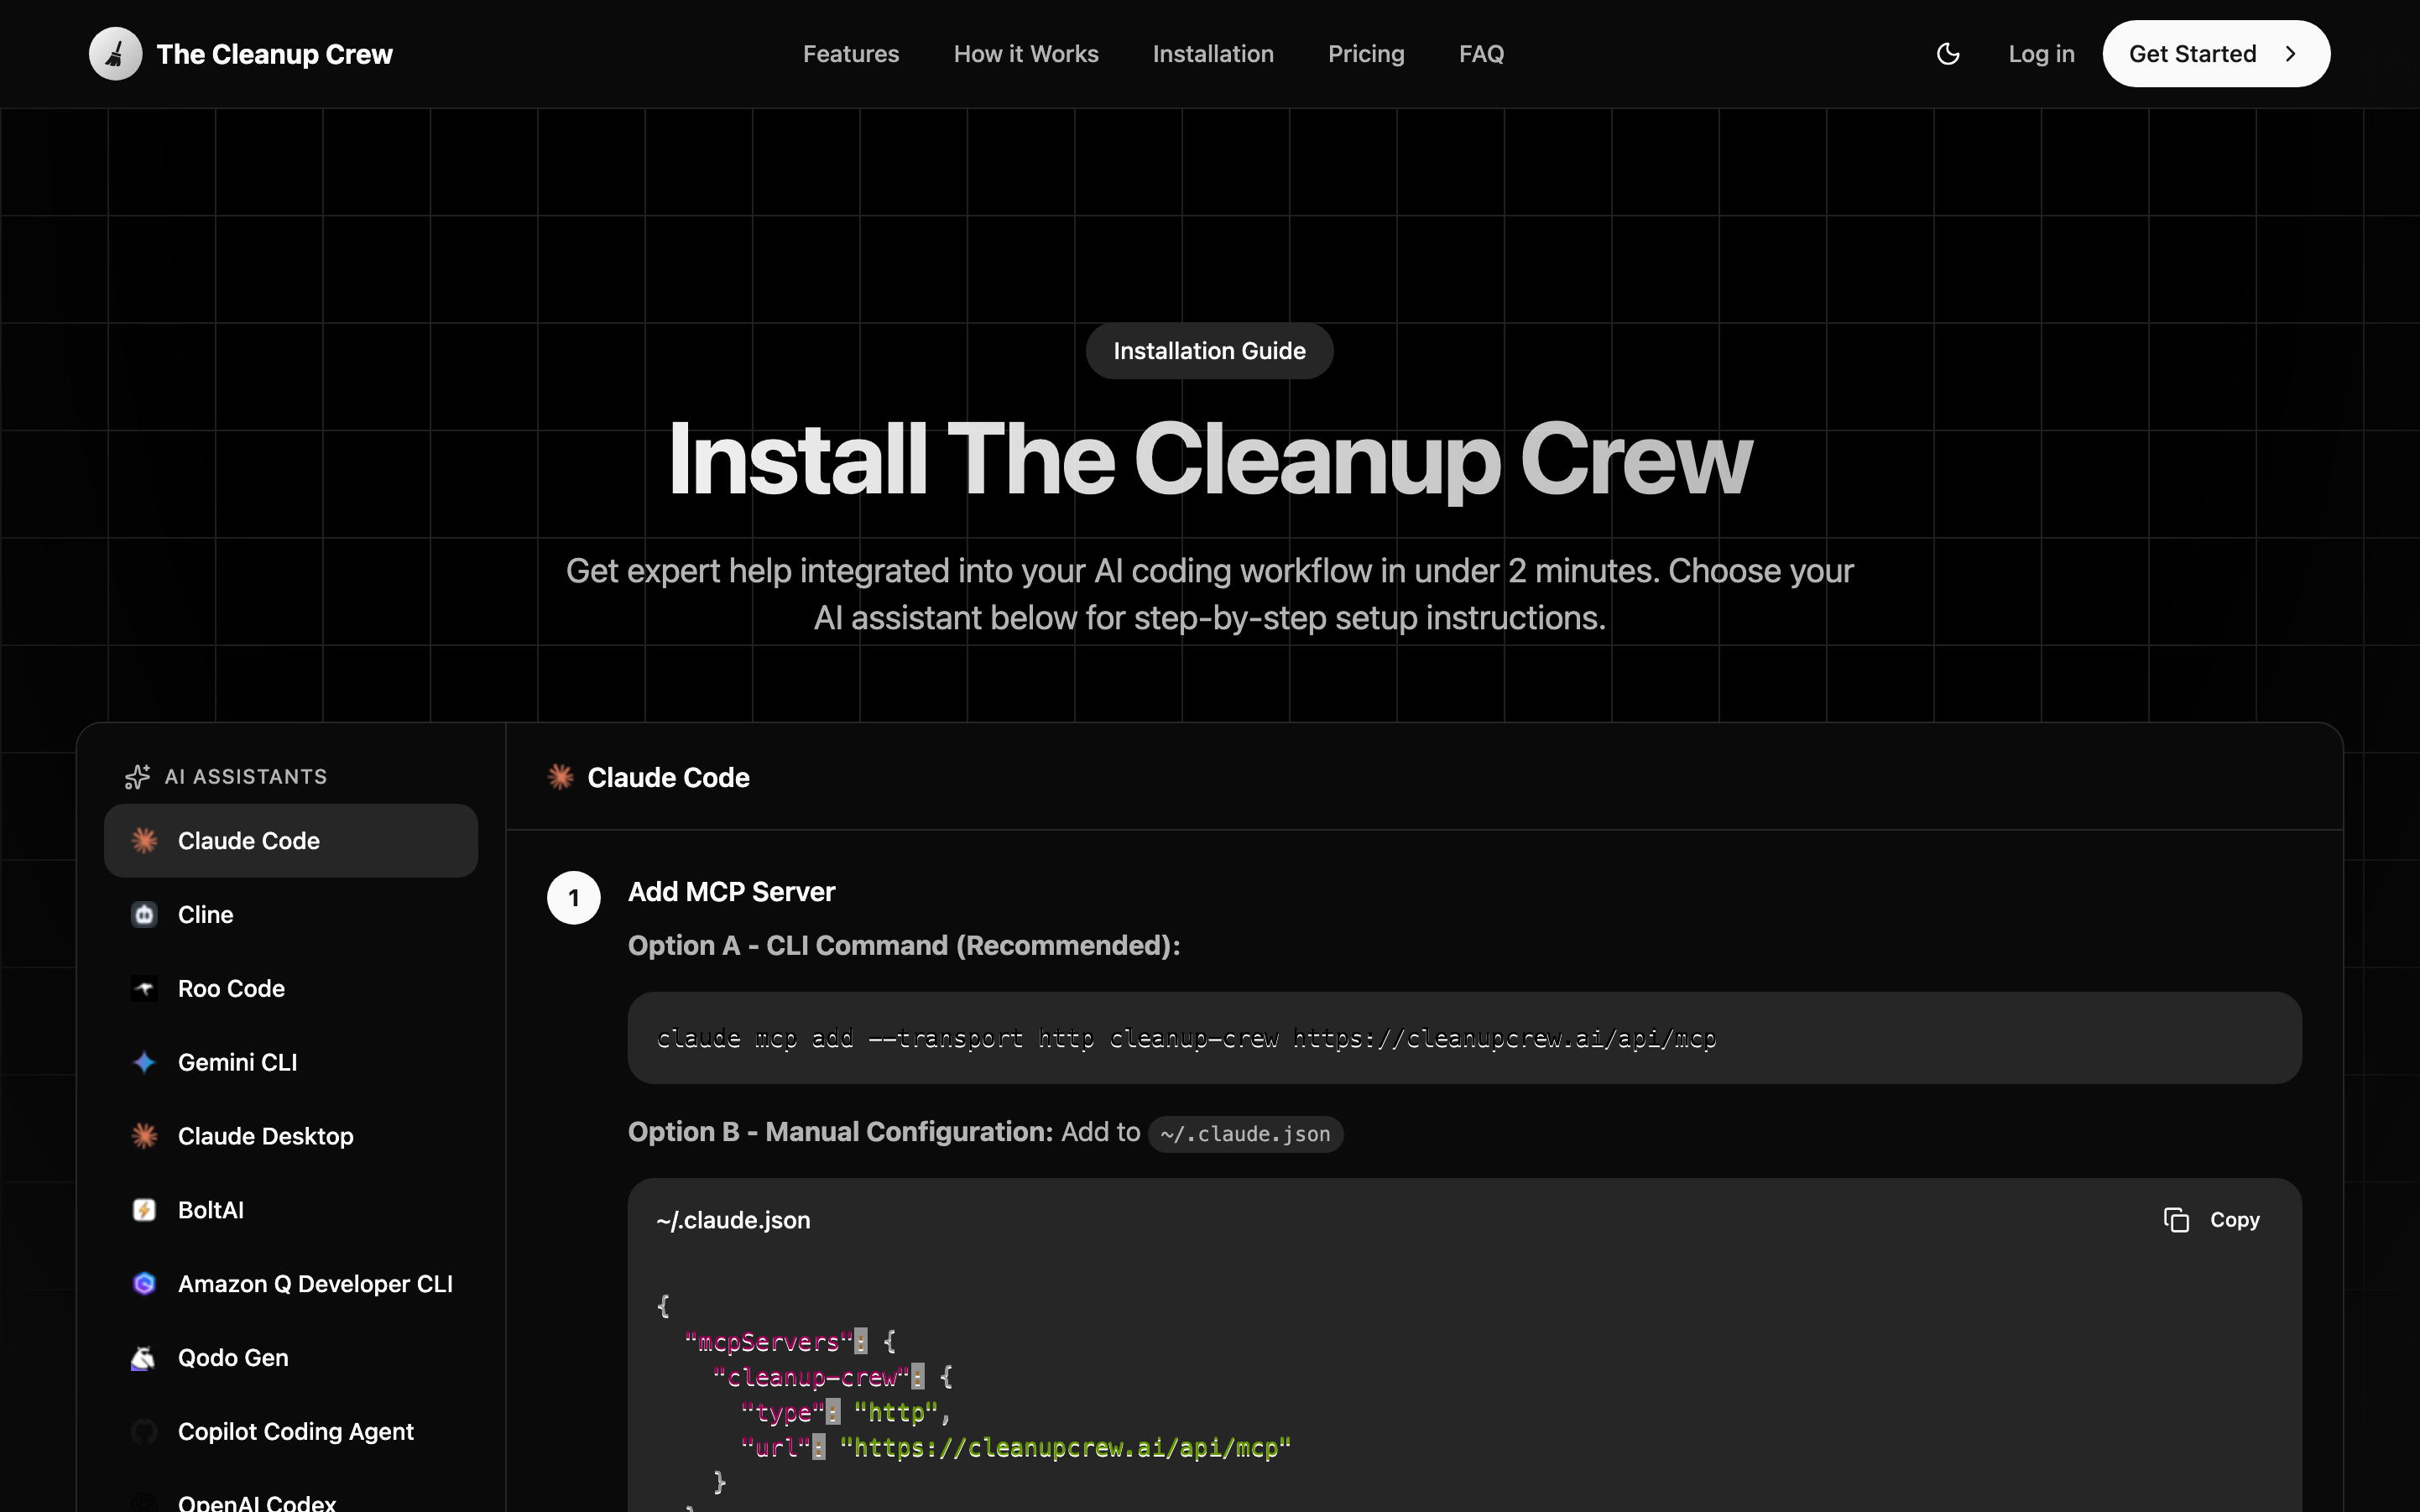Select the BoltAI icon
The width and height of the screenshot is (2420, 1512).
[144, 1210]
